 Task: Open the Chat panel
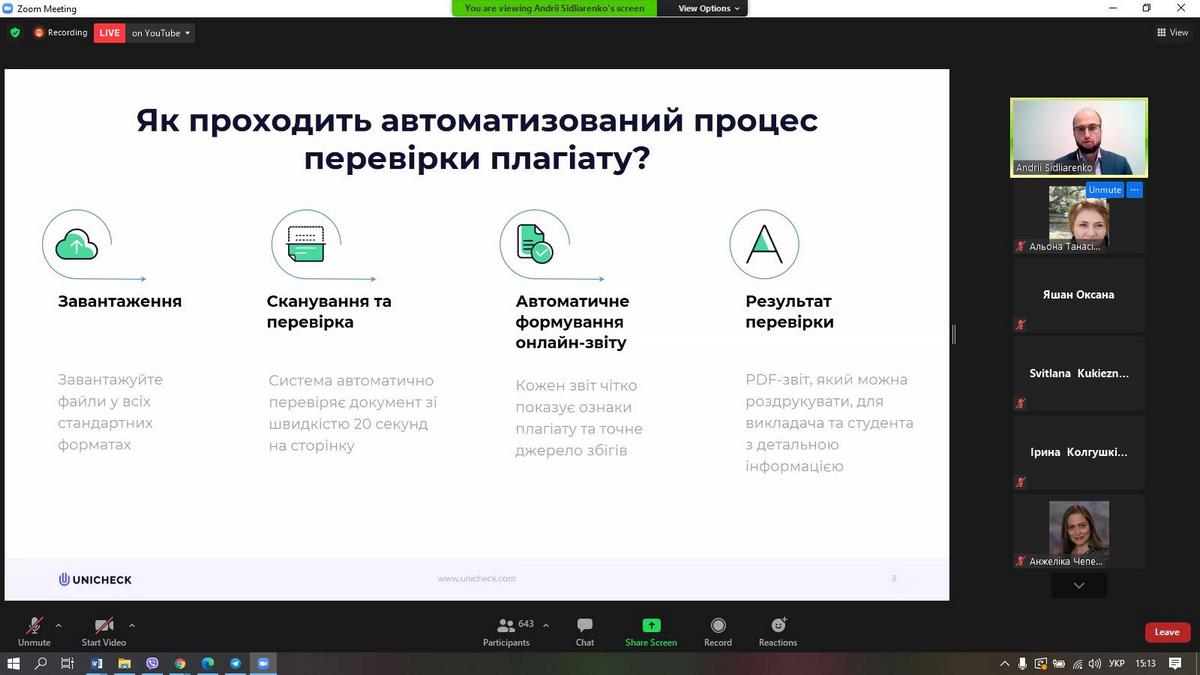[x=585, y=630]
